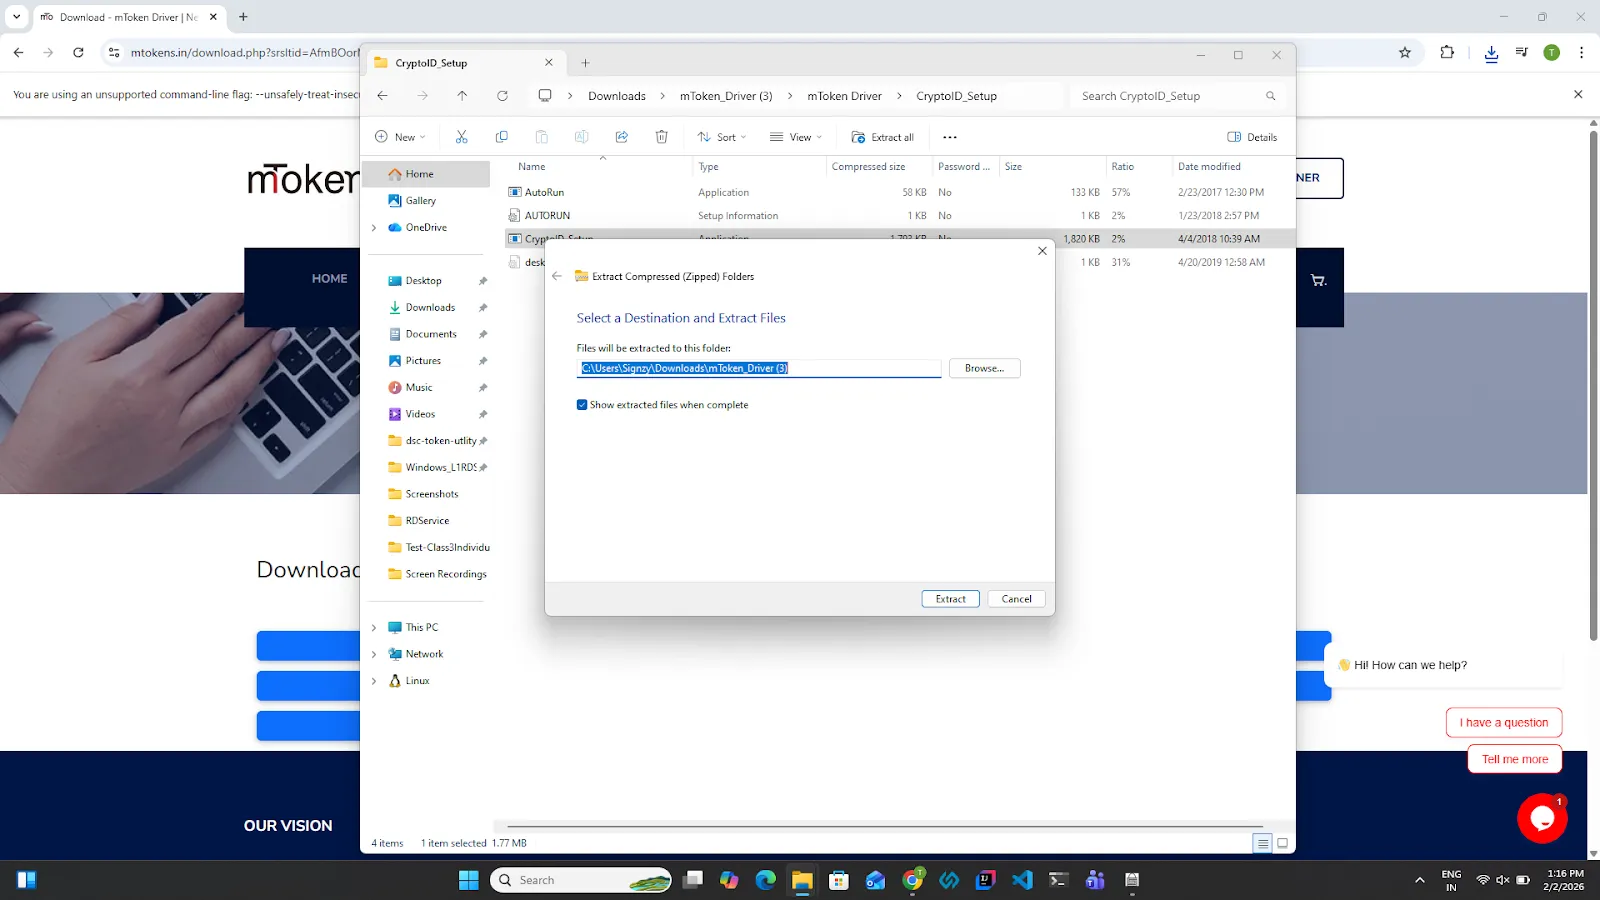This screenshot has height=900, width=1600.
Task: Click the Delete trash icon in Explorer toolbar
Action: (661, 137)
